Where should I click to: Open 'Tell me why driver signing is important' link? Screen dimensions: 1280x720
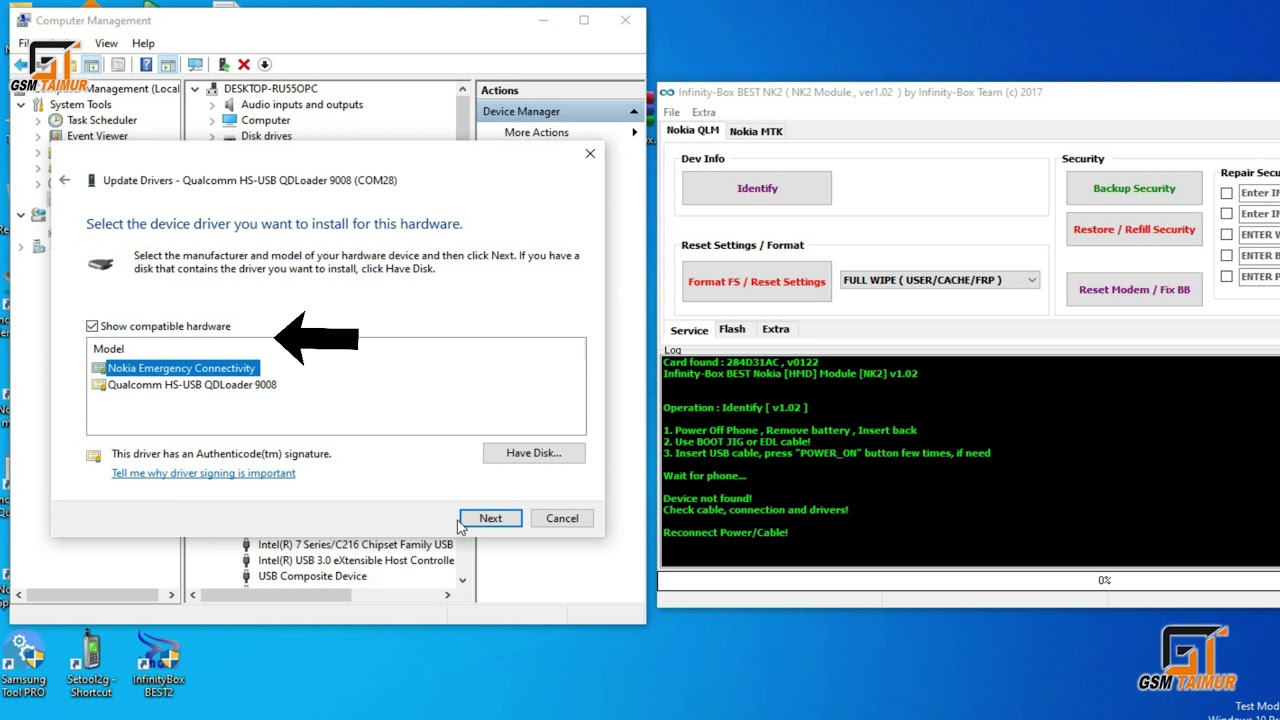(x=203, y=473)
